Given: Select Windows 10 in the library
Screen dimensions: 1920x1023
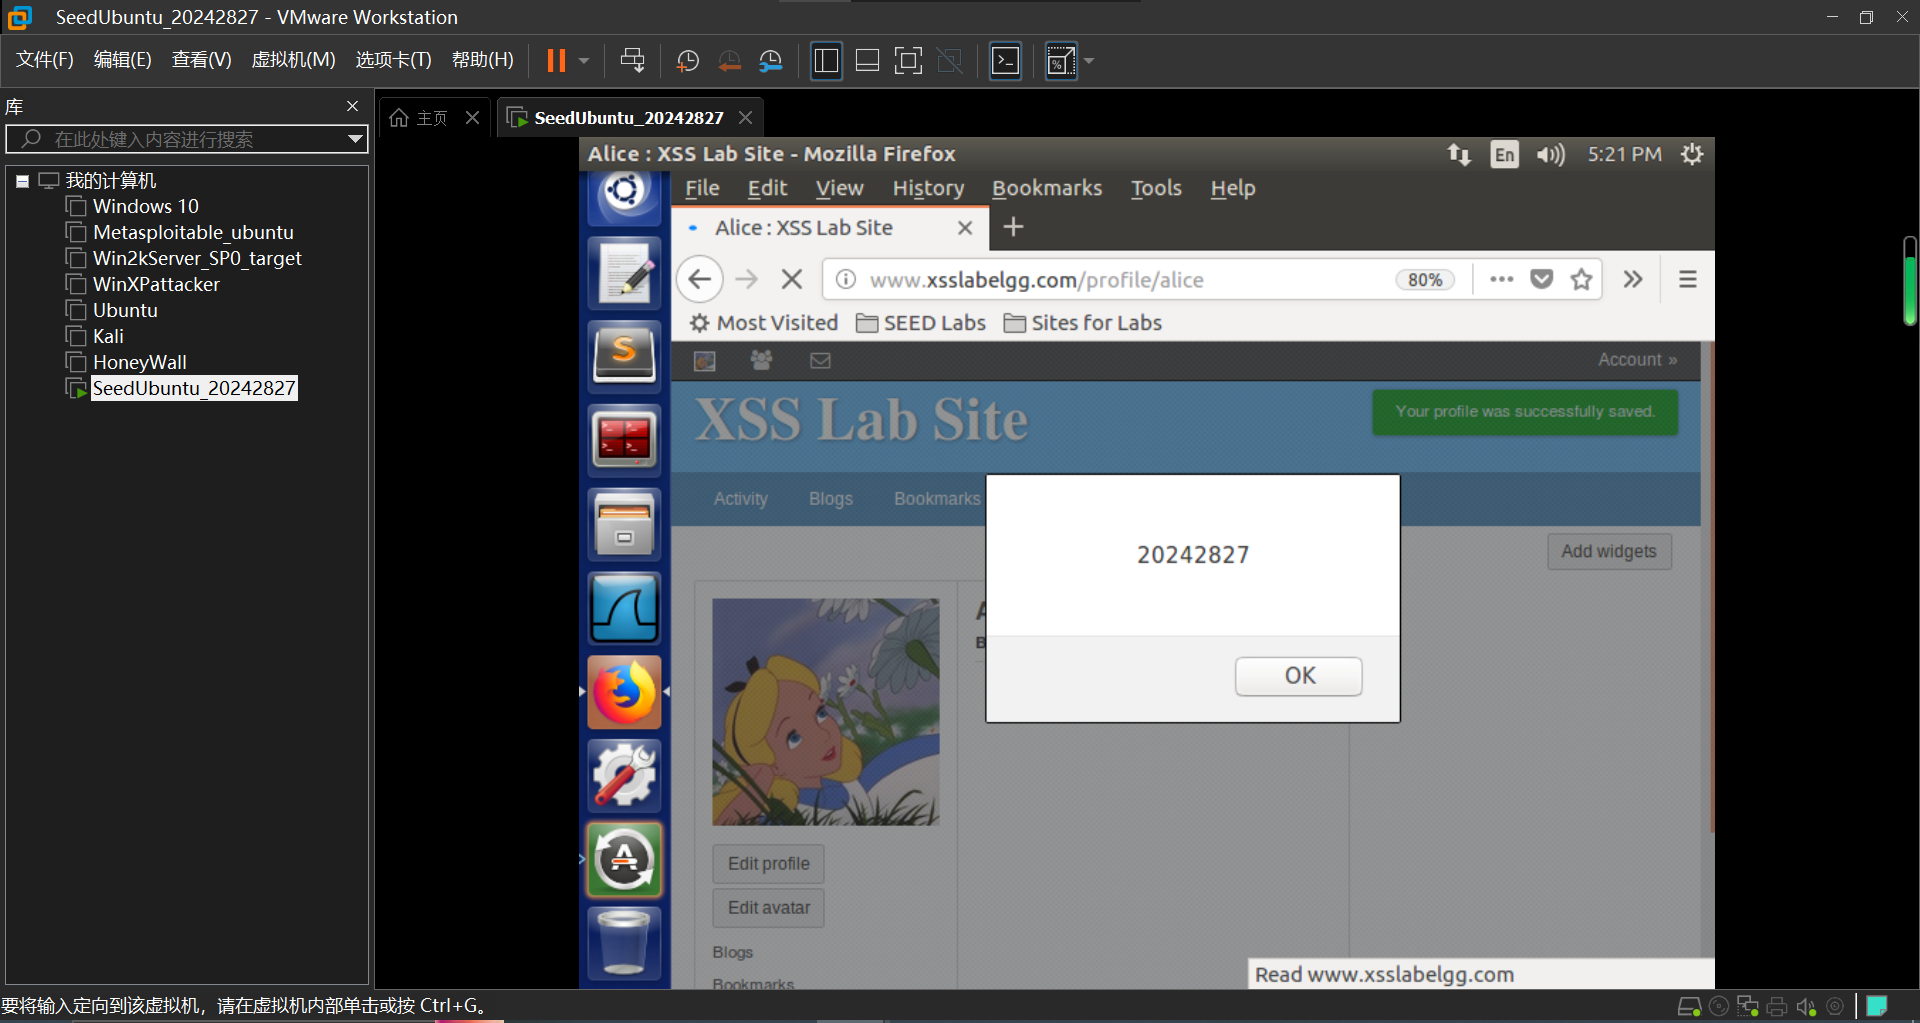Looking at the screenshot, I should tap(145, 206).
